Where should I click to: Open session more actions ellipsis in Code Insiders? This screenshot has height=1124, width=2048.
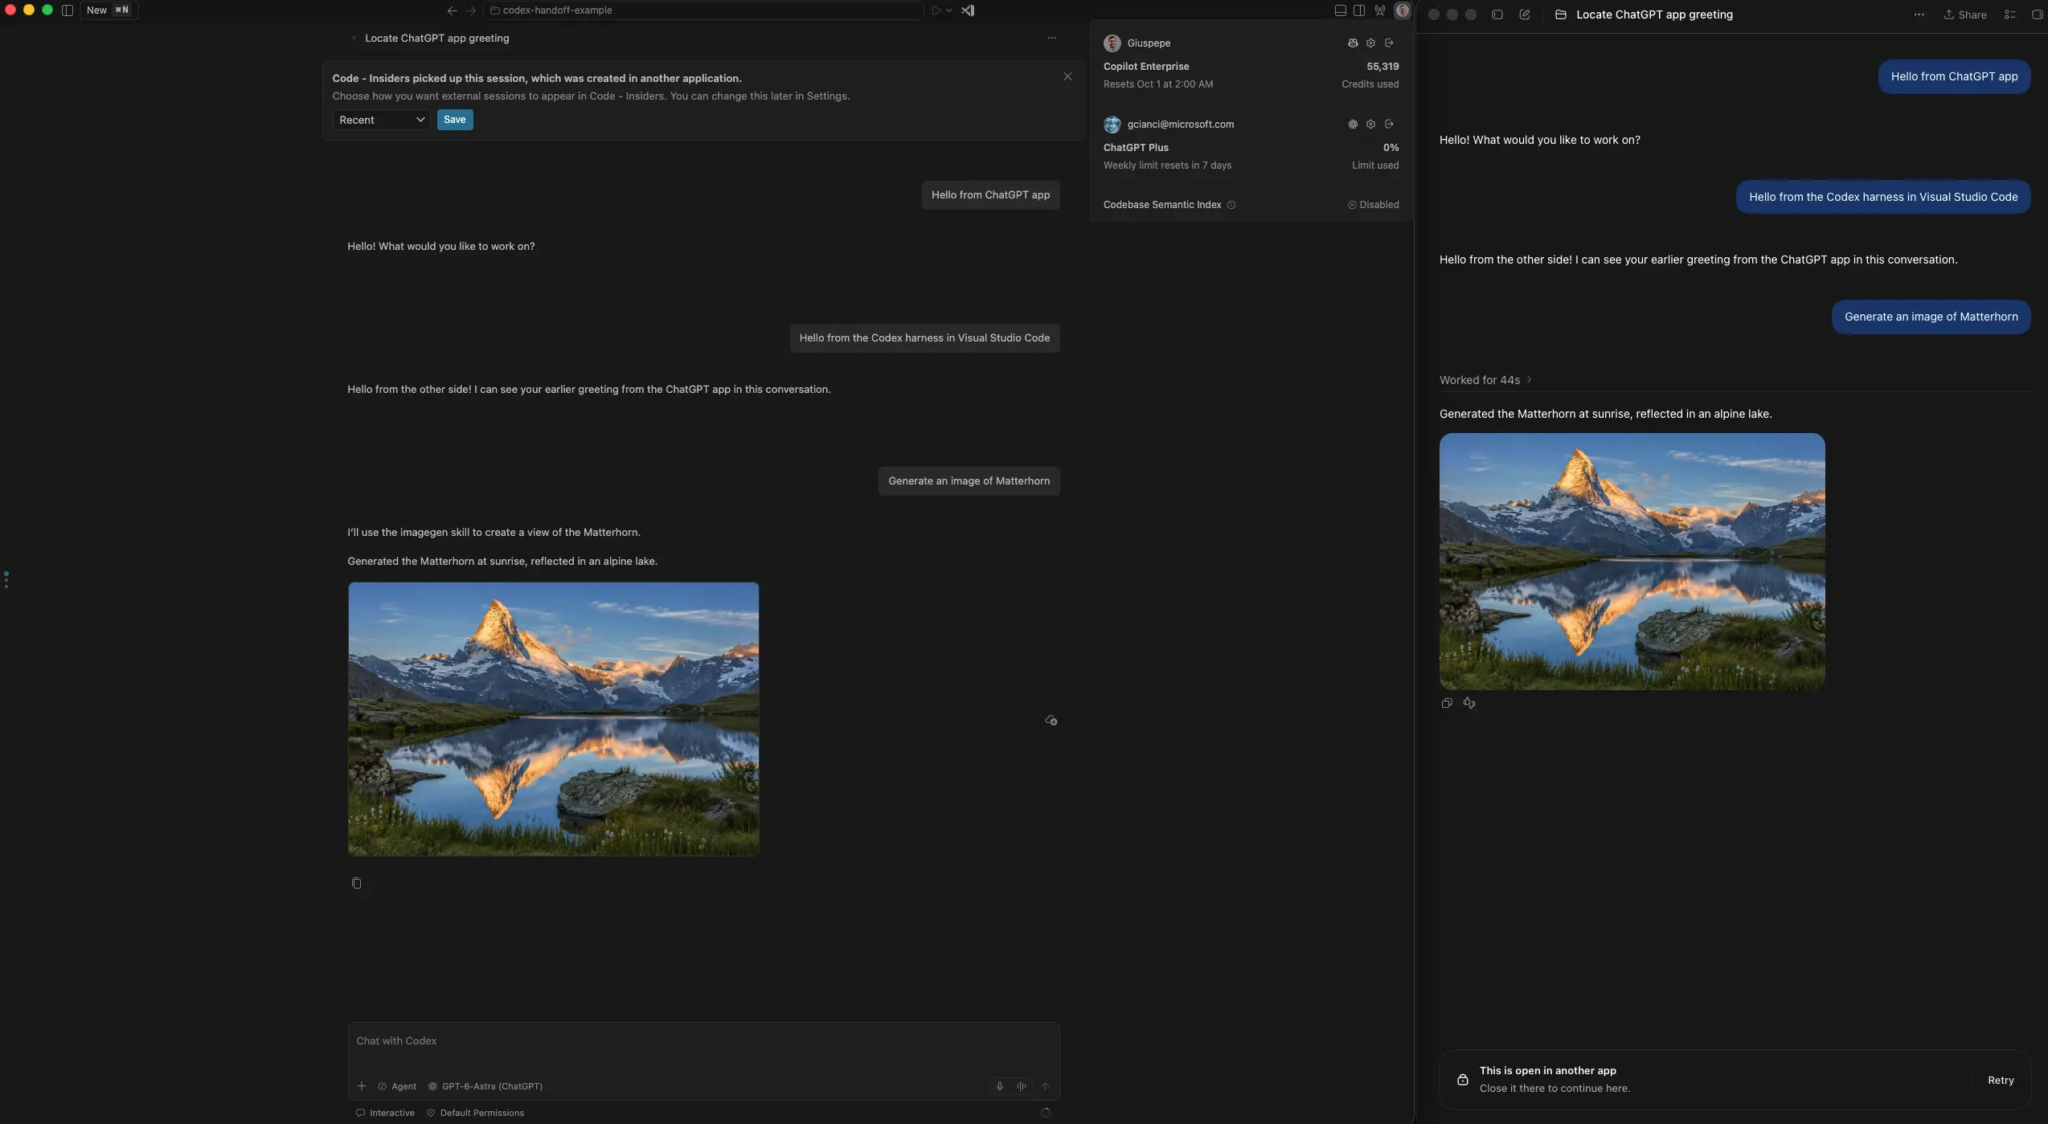(x=1051, y=38)
